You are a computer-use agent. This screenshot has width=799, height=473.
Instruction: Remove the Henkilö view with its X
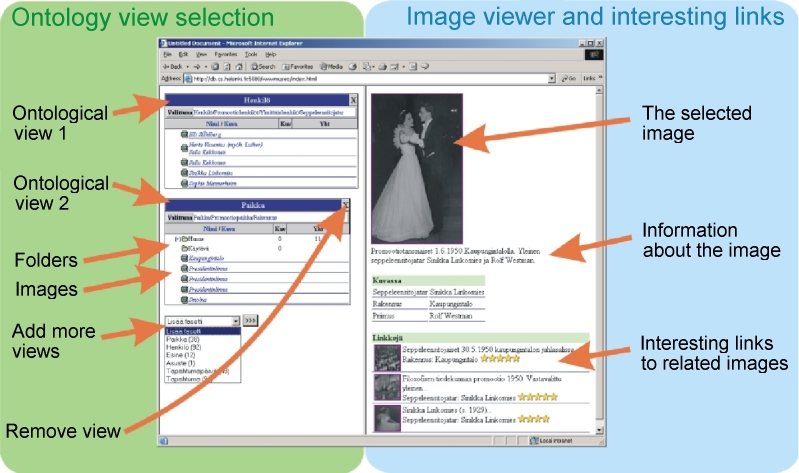(x=353, y=100)
